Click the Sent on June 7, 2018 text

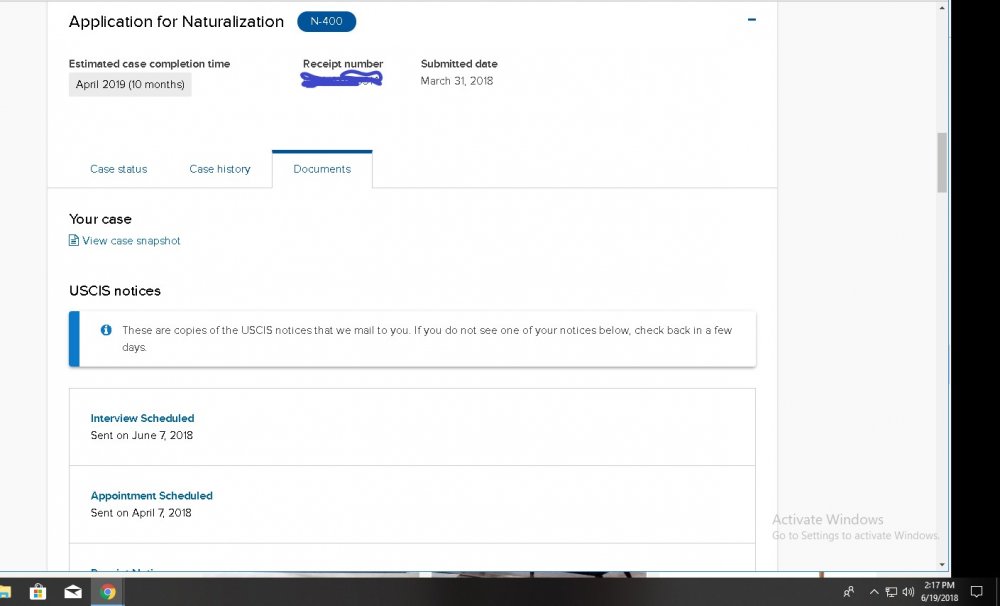[142, 435]
